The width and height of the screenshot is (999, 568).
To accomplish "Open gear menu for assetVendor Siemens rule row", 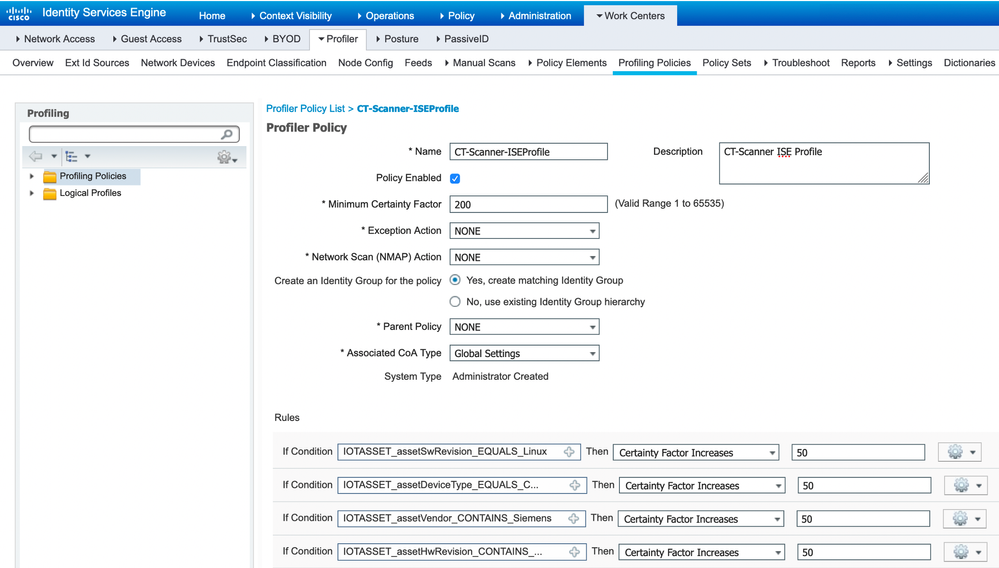I will (965, 518).
